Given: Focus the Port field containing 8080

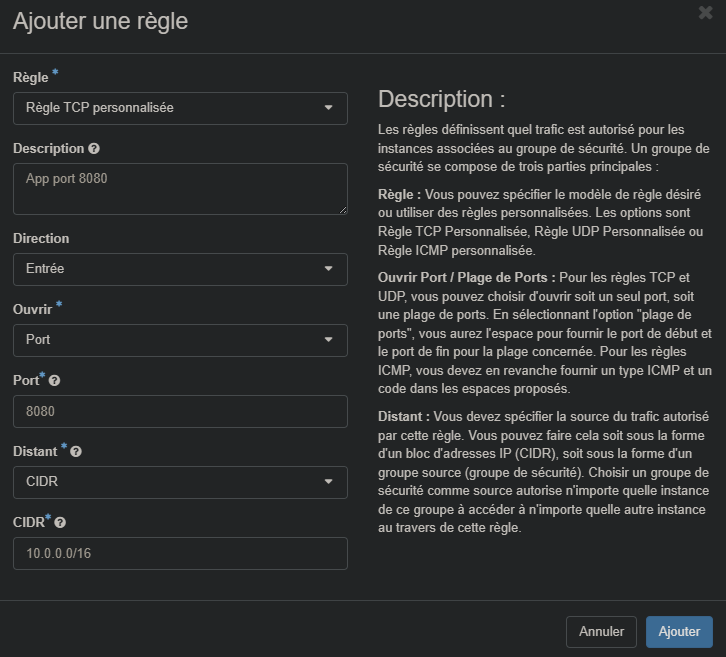Looking at the screenshot, I should 180,411.
